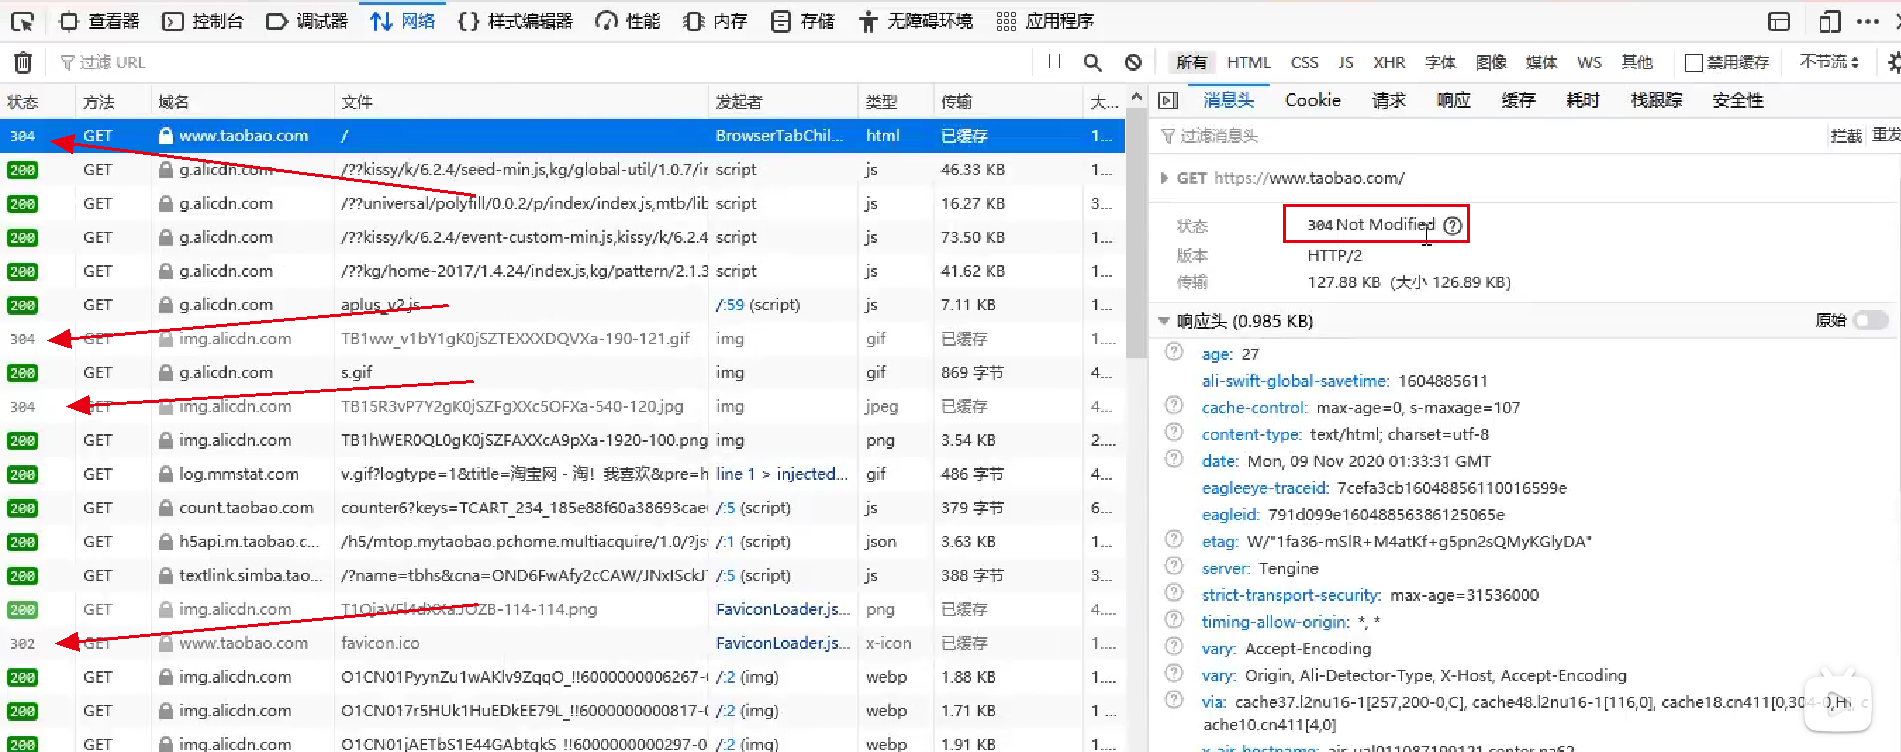Click the 304 Not Modified help icon
Image resolution: width=1901 pixels, height=752 pixels.
(x=1453, y=225)
